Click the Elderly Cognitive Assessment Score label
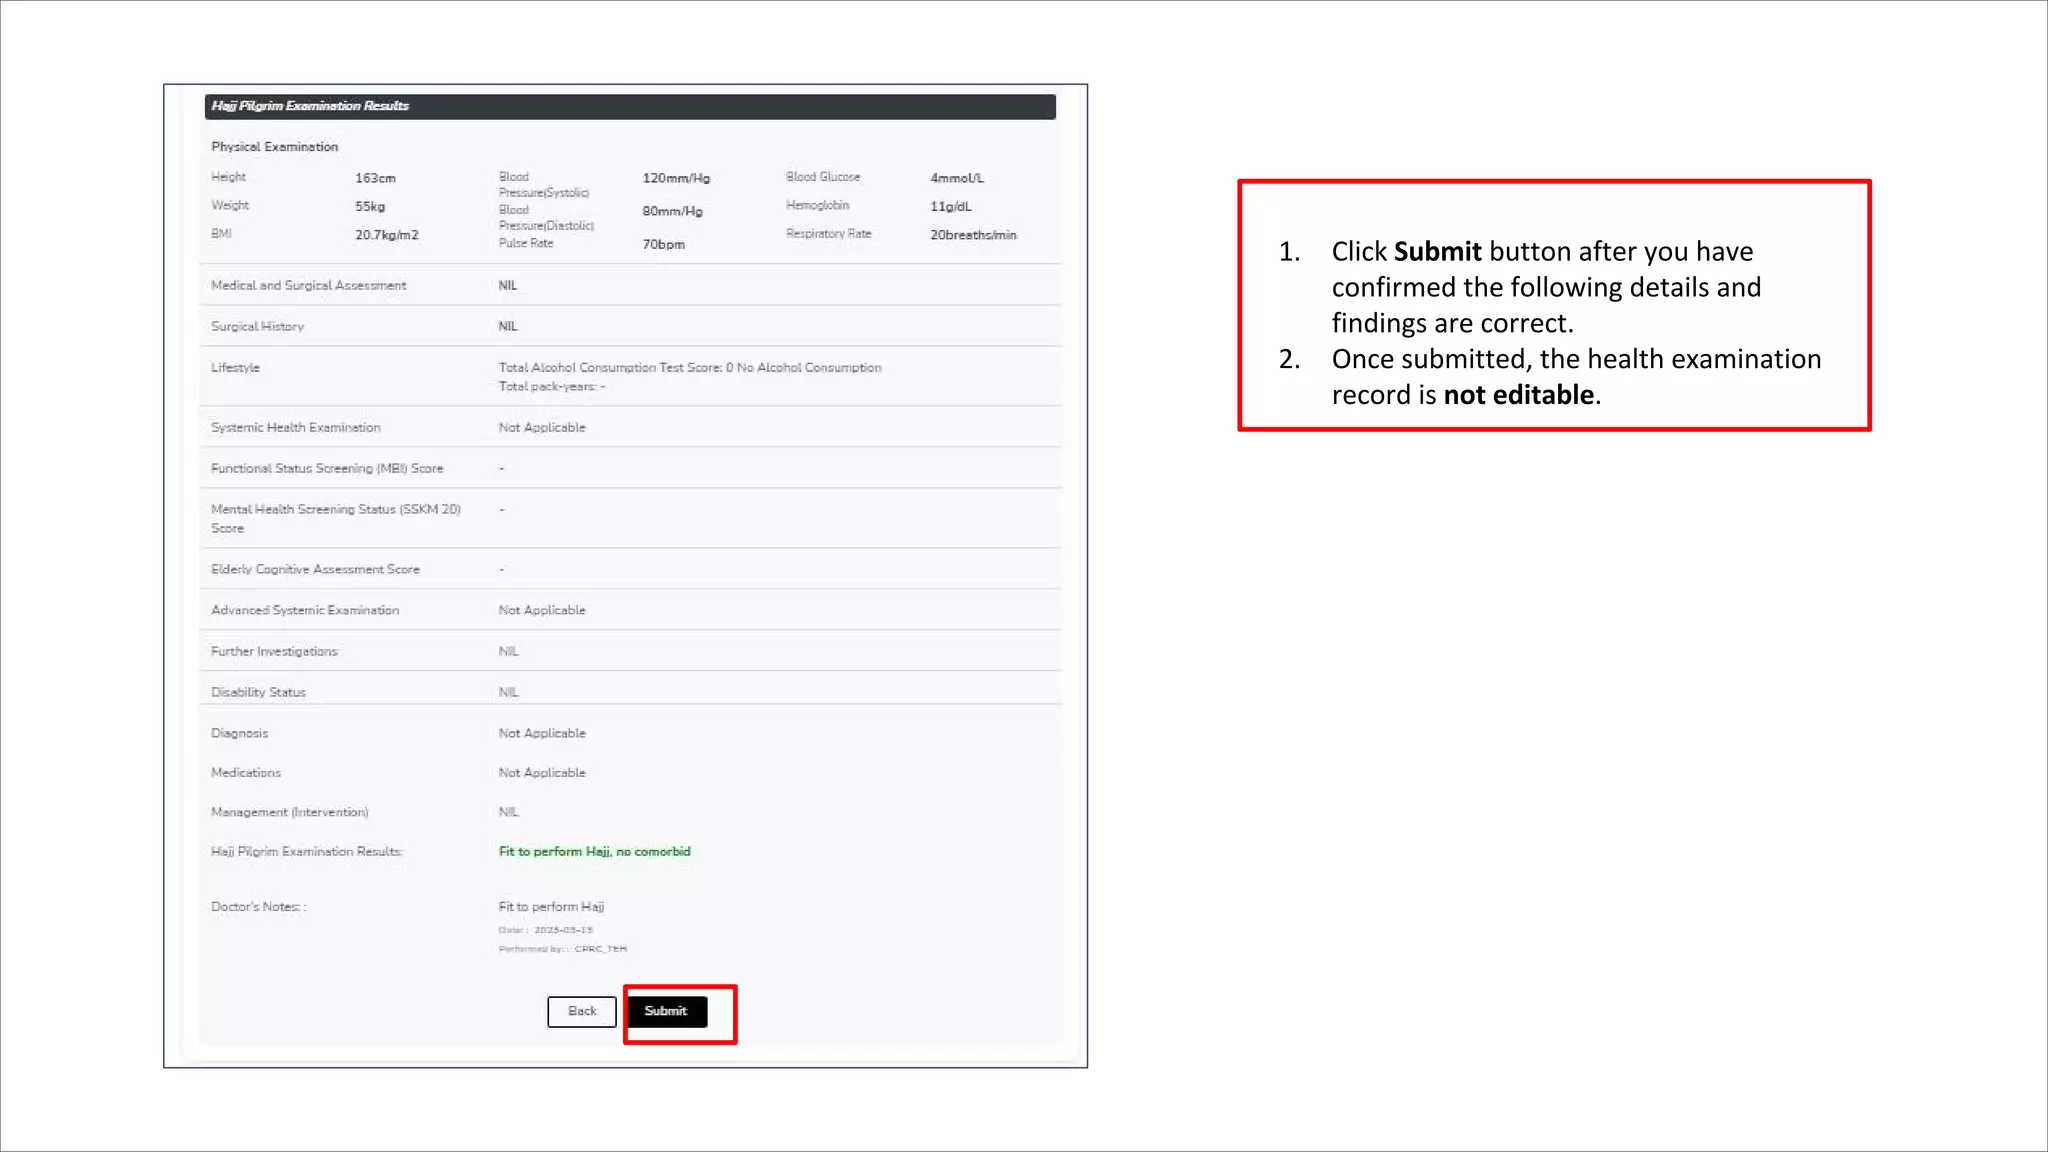The height and width of the screenshot is (1152, 2048). 315,570
